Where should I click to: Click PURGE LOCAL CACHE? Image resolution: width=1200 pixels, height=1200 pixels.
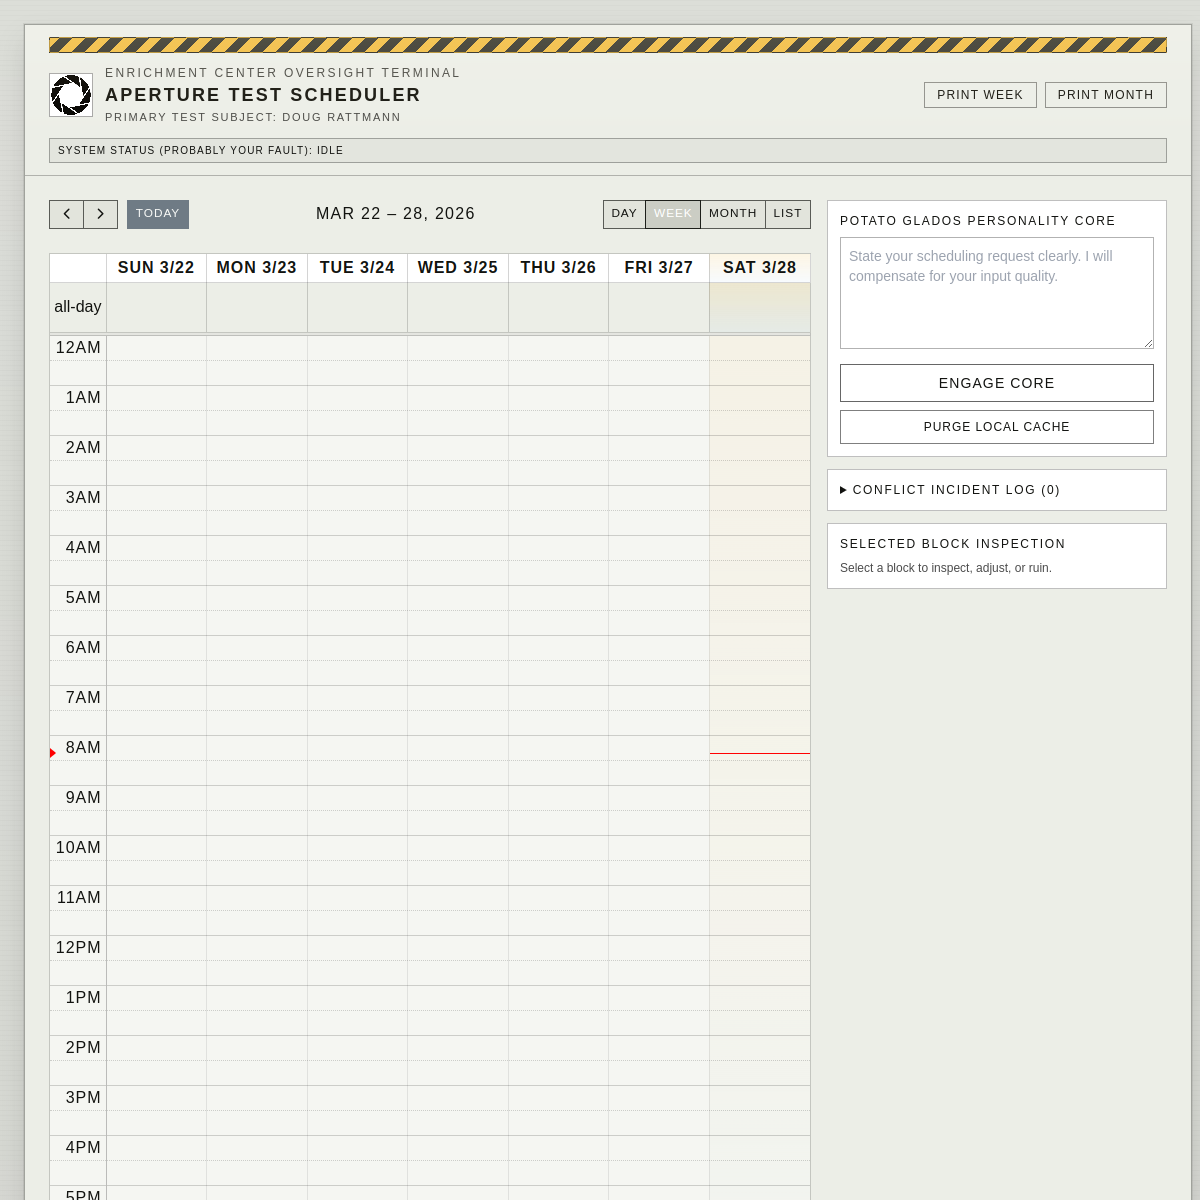click(996, 427)
